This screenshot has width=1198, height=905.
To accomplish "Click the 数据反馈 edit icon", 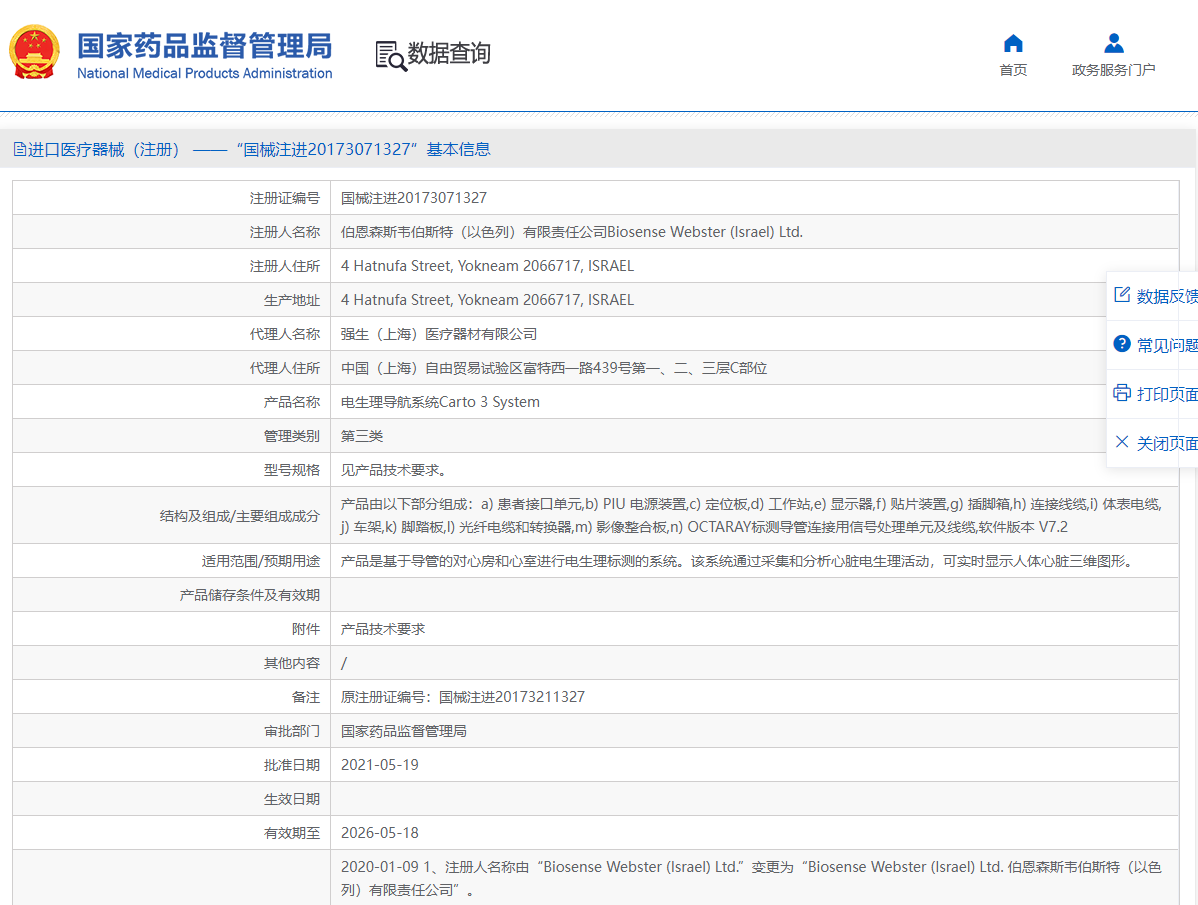I will pyautogui.click(x=1122, y=295).
